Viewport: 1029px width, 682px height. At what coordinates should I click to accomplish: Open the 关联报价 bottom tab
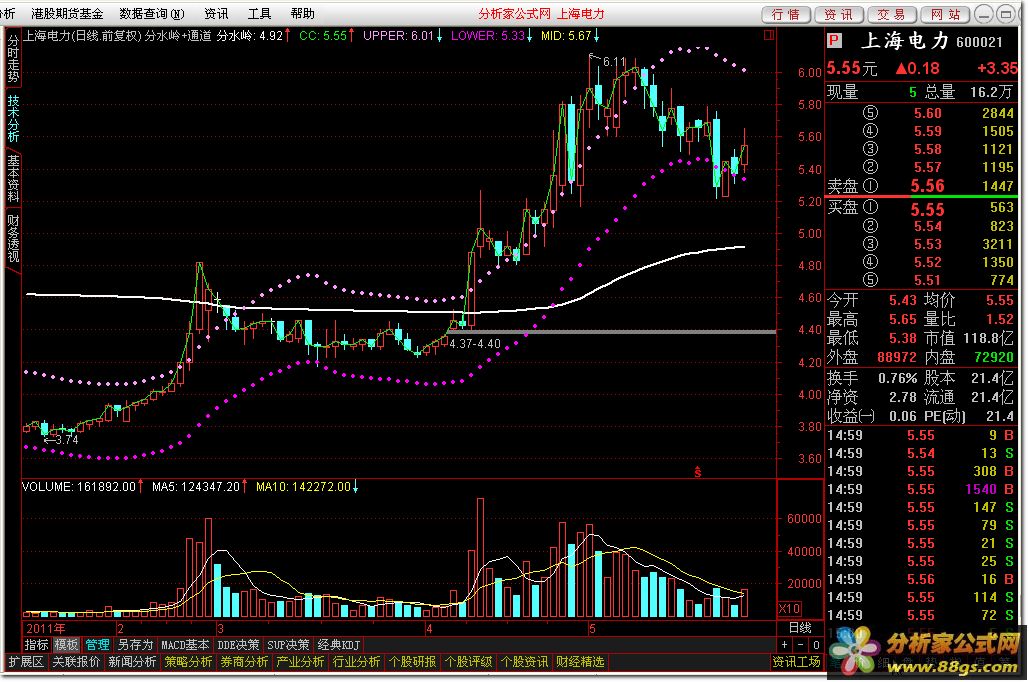[x=76, y=662]
